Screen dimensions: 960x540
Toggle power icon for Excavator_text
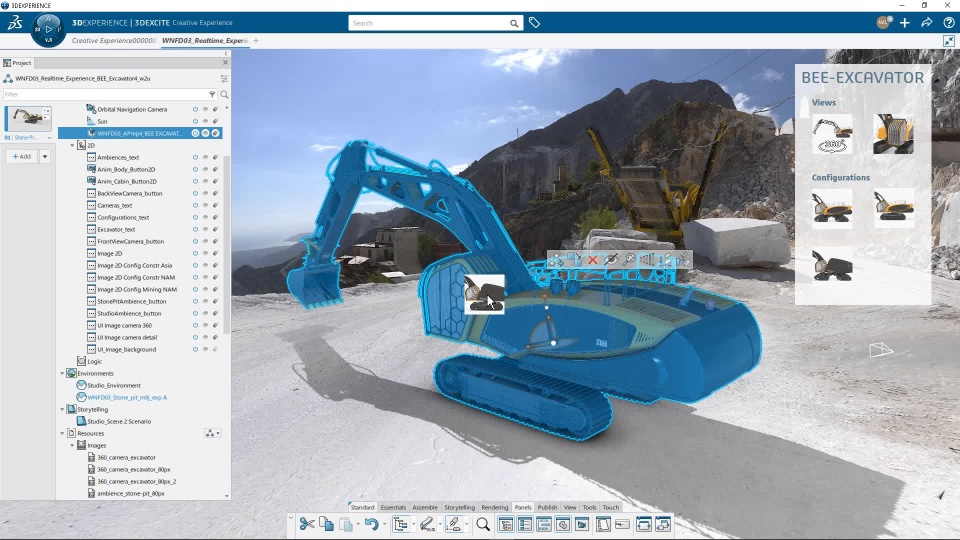[x=195, y=229]
